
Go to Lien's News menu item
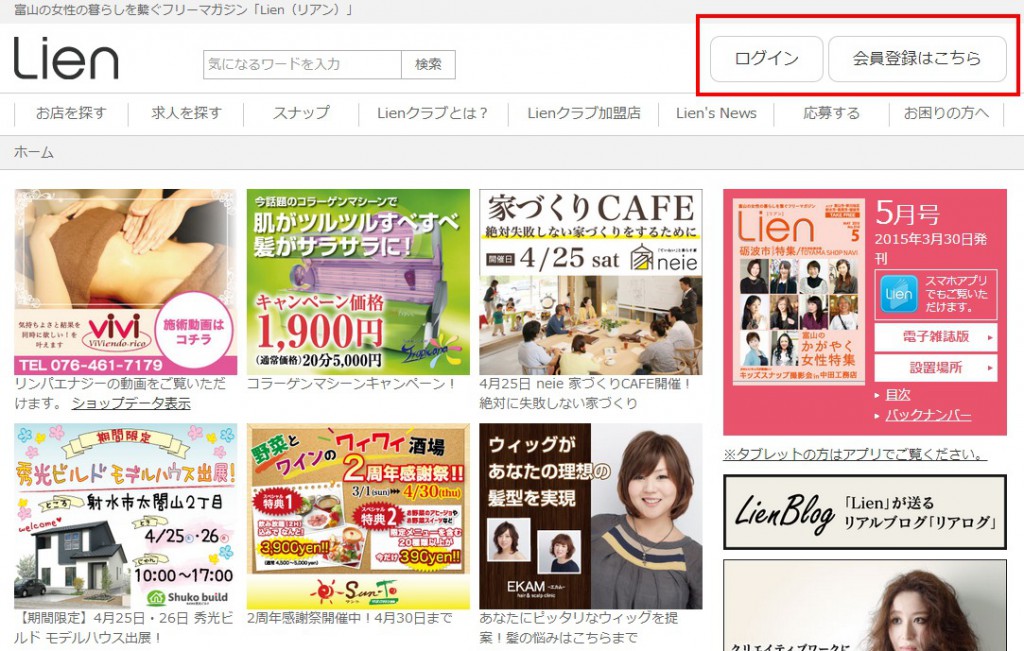pos(716,114)
